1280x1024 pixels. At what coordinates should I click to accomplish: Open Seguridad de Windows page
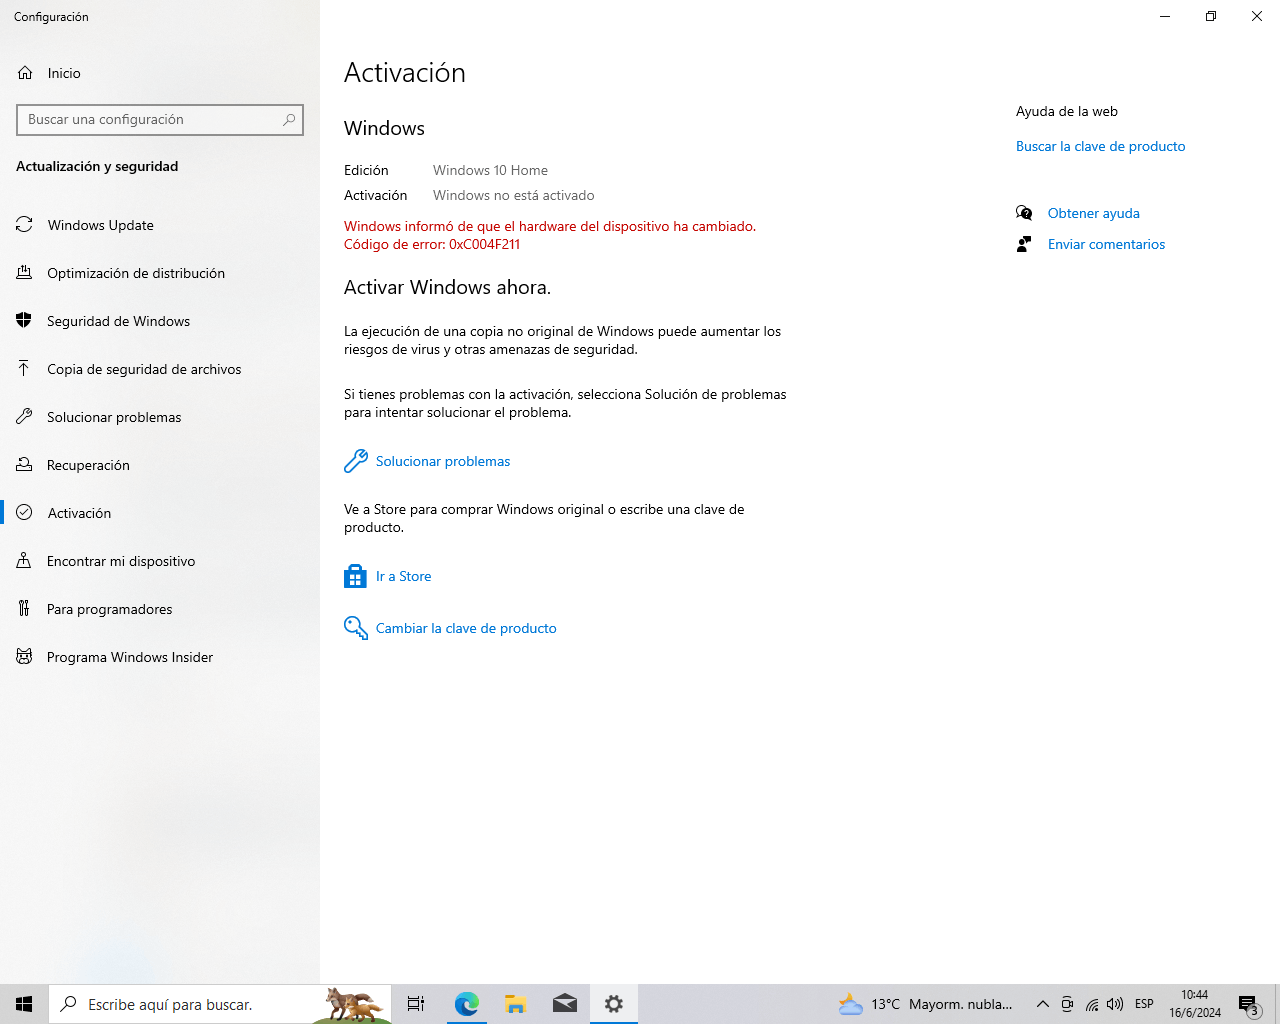point(160,321)
